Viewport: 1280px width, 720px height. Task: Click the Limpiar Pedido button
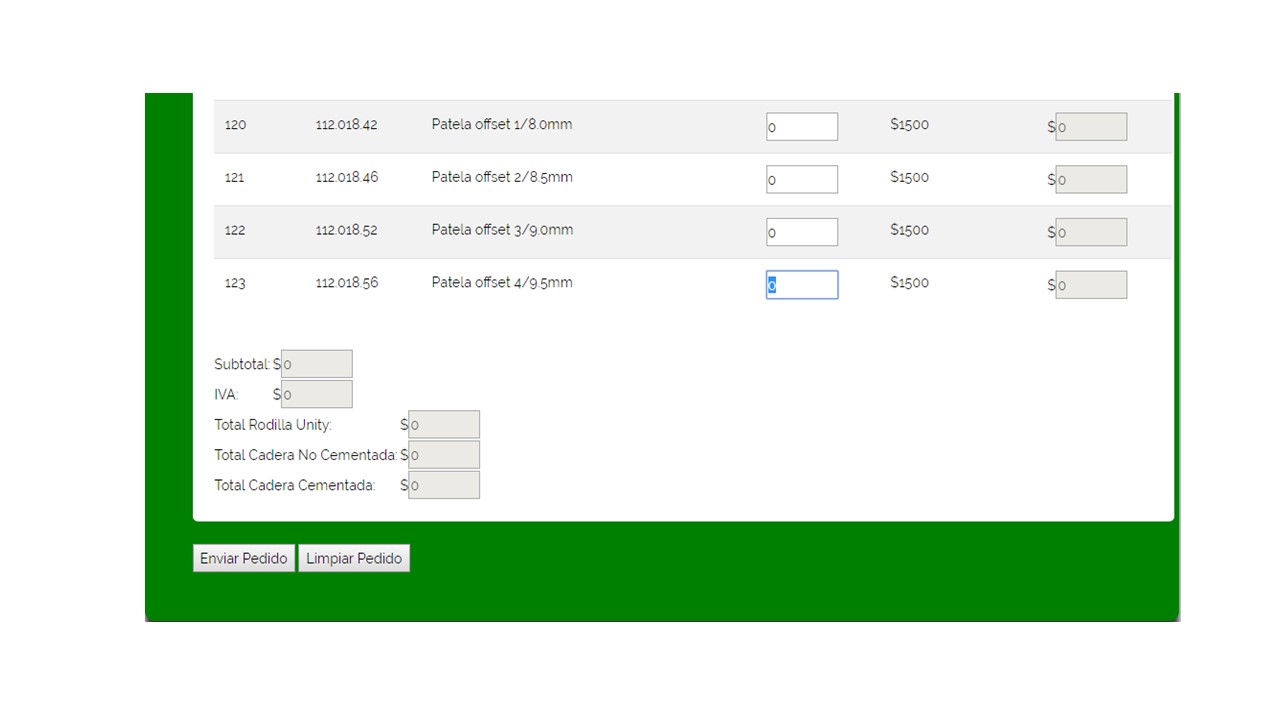pyautogui.click(x=354, y=558)
